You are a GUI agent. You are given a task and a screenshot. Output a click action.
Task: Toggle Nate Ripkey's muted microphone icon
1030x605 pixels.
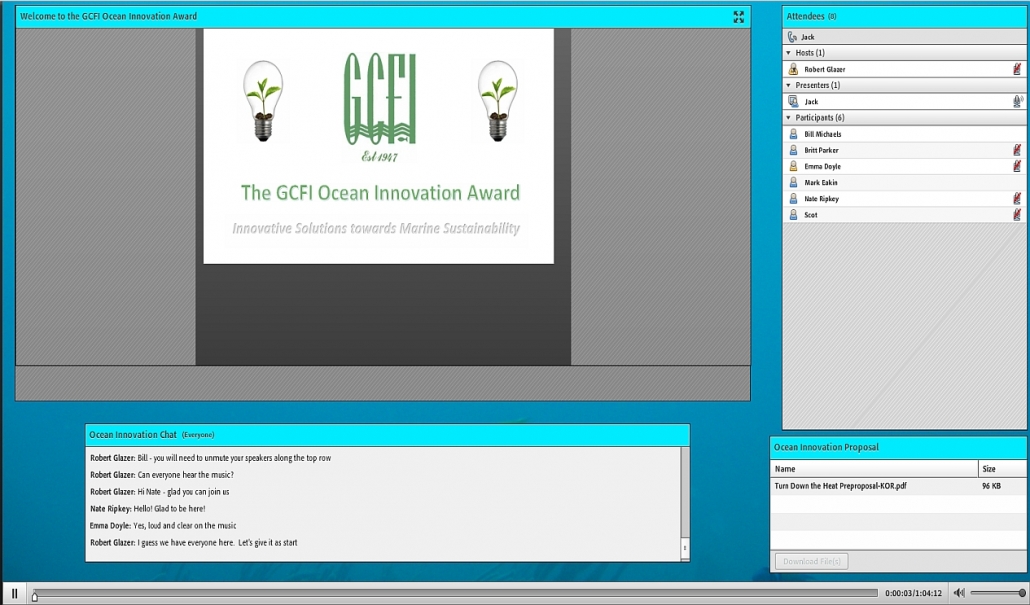1017,199
